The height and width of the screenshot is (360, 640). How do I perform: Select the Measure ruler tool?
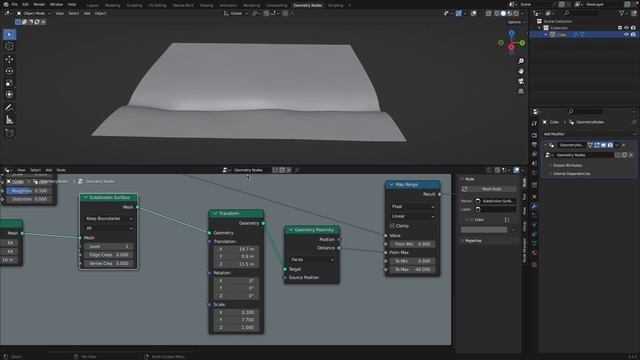[x=9, y=120]
